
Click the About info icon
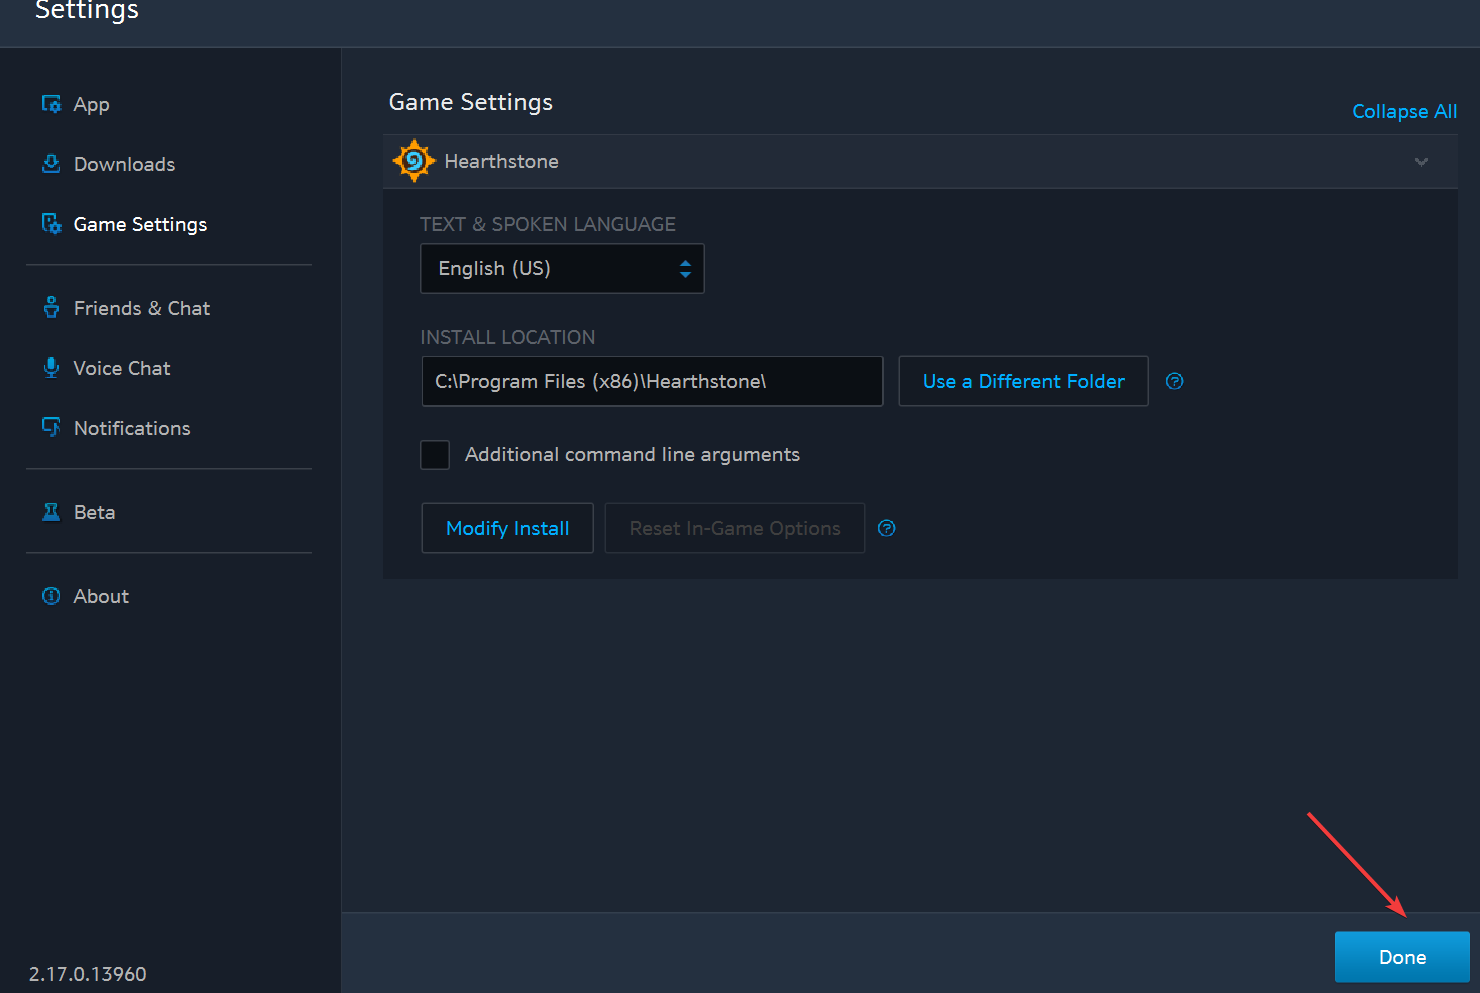51,596
